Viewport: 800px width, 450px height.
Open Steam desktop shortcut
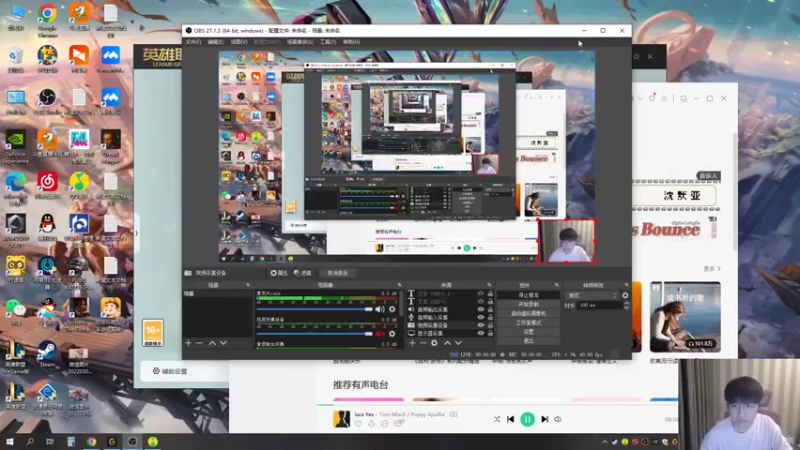click(x=47, y=355)
